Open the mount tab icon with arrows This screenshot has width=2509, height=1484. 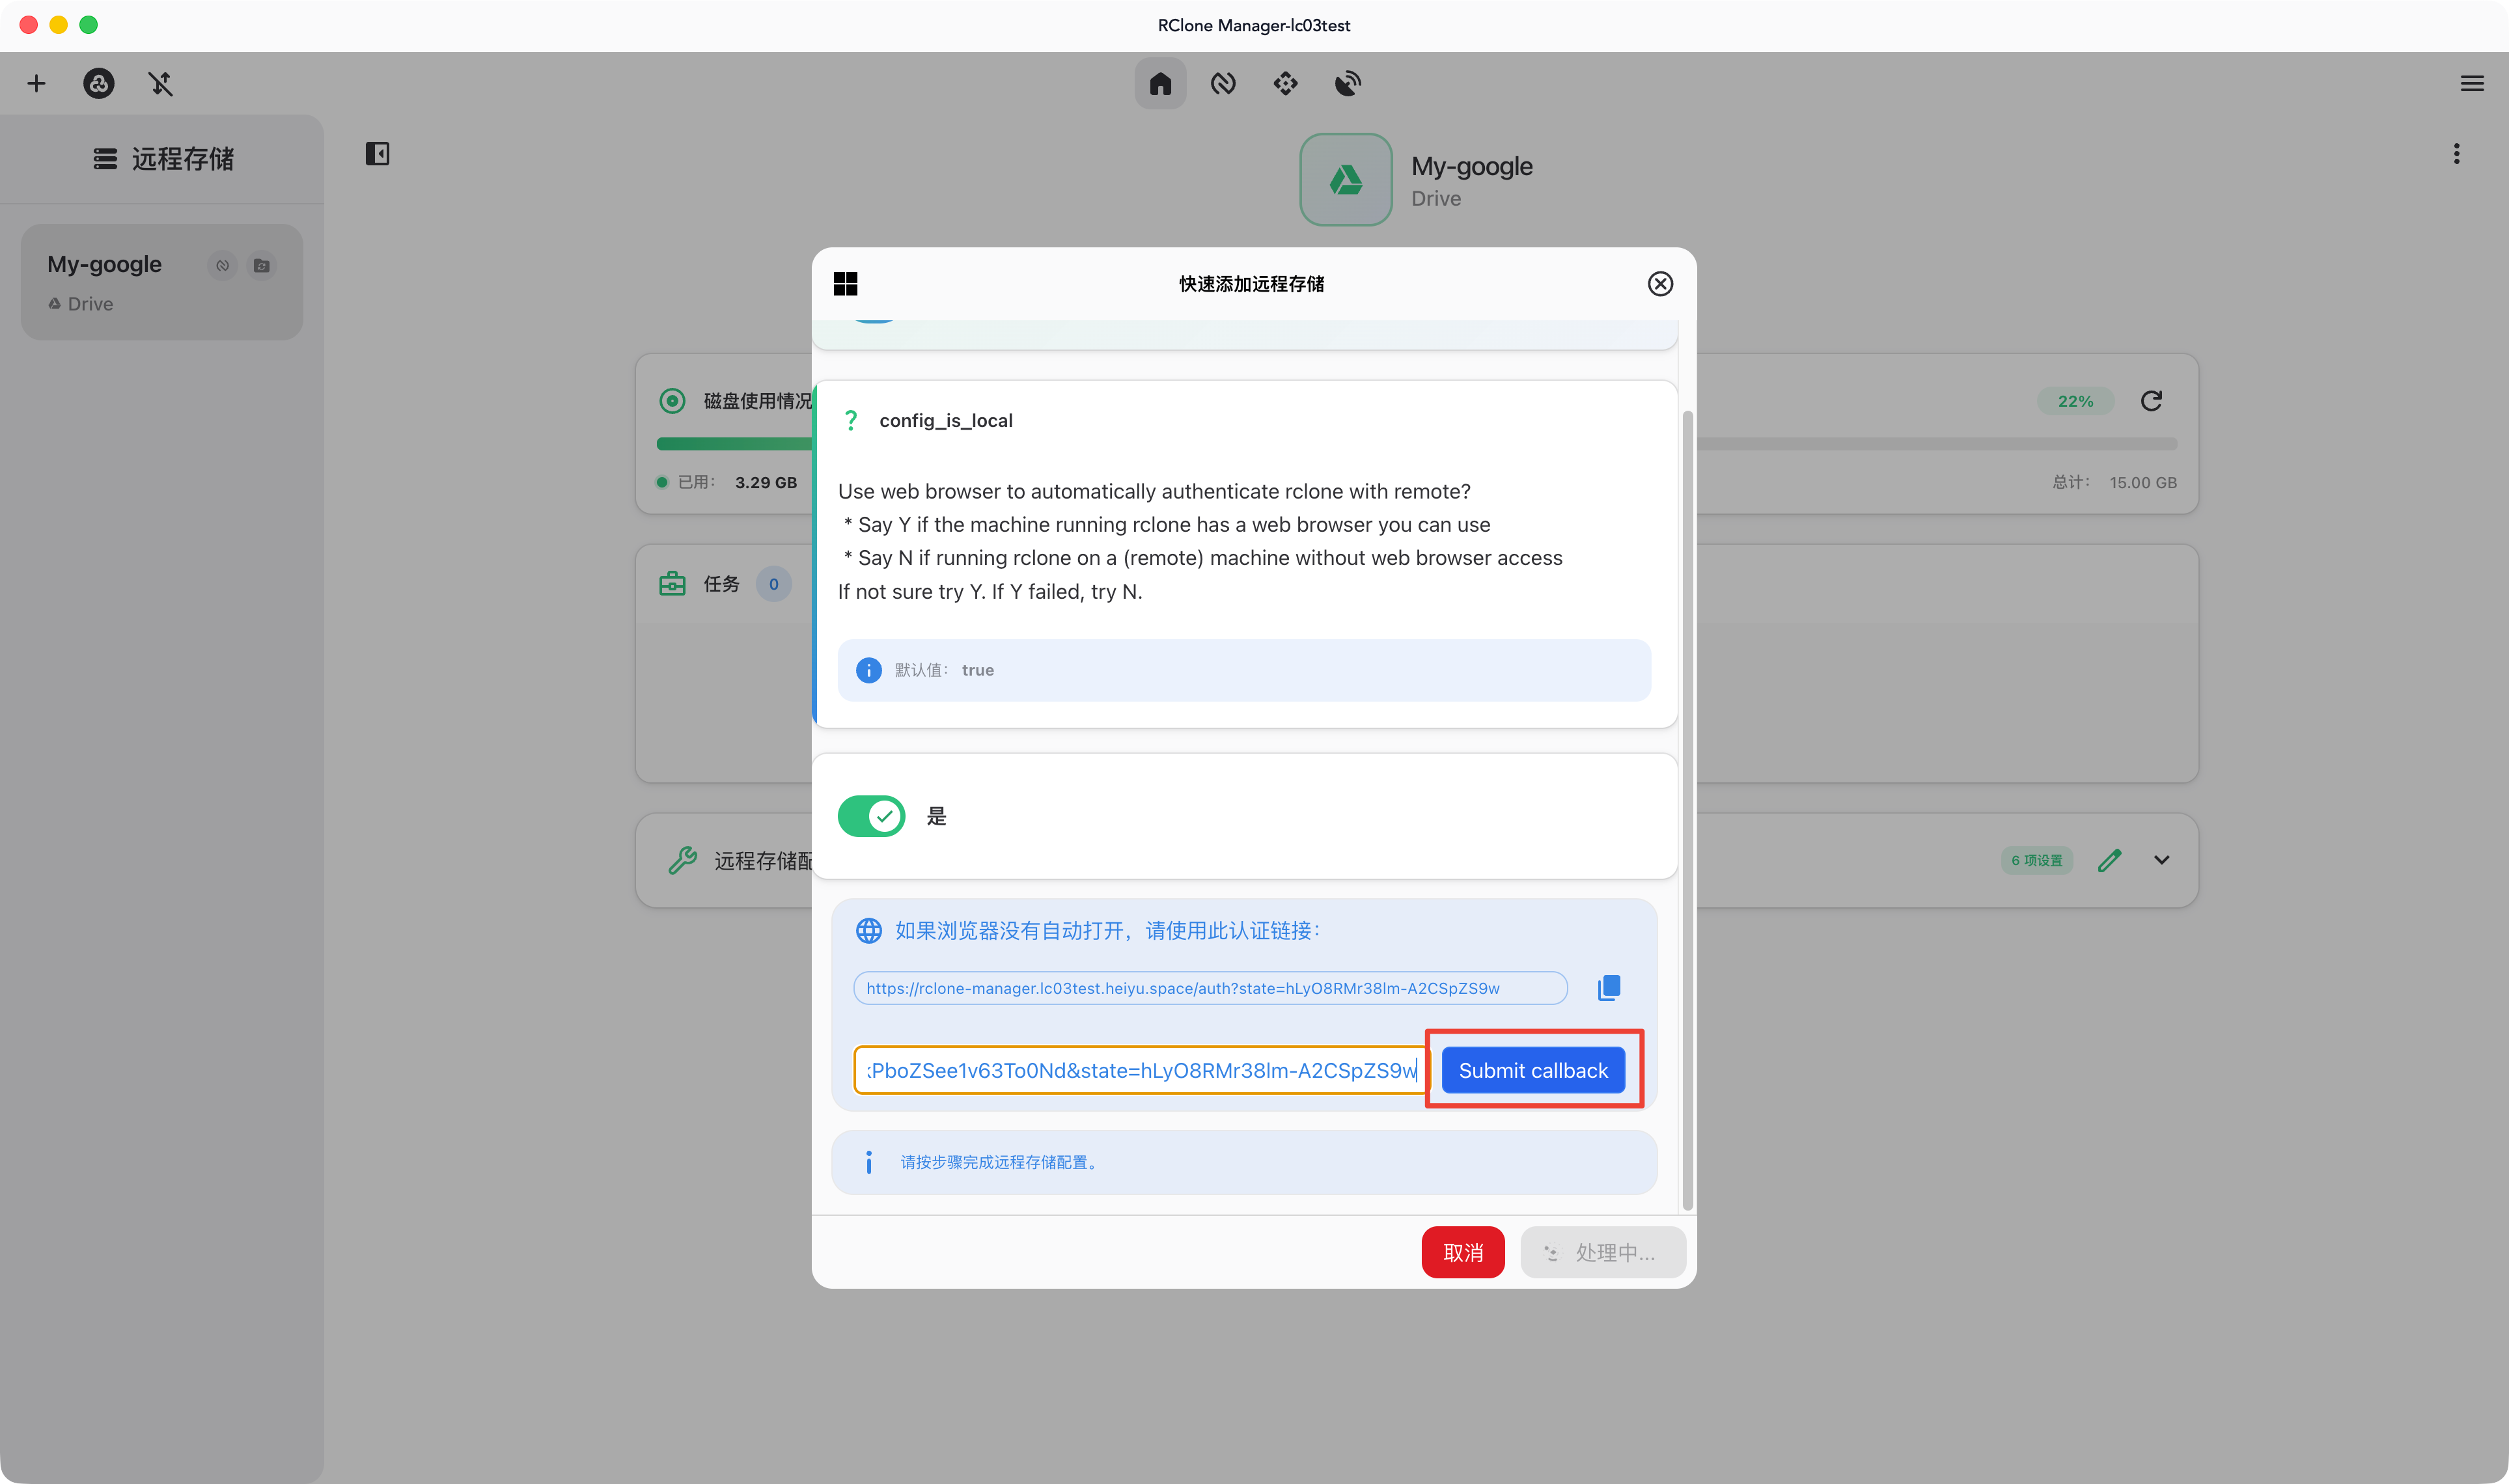1286,83
